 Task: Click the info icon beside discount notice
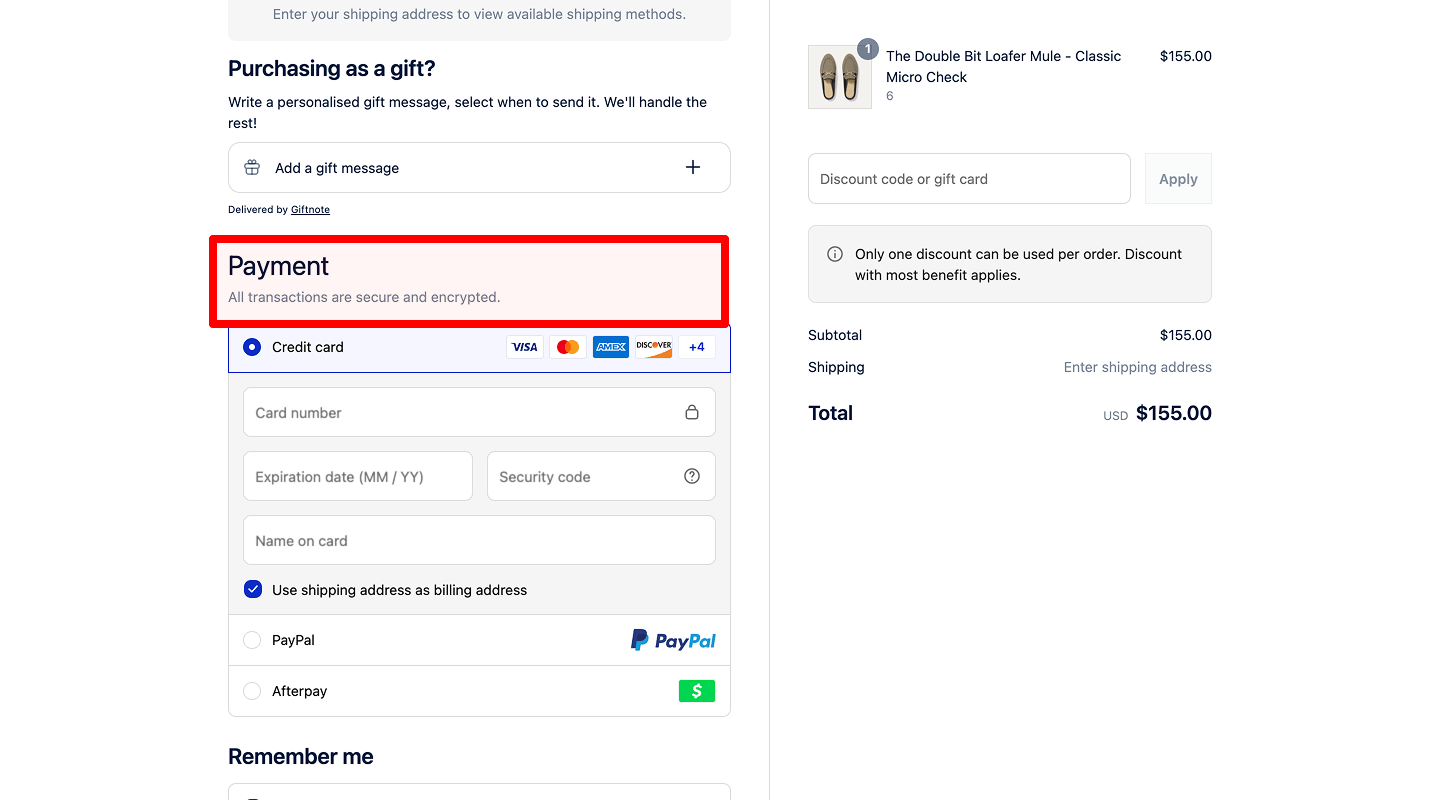835,253
